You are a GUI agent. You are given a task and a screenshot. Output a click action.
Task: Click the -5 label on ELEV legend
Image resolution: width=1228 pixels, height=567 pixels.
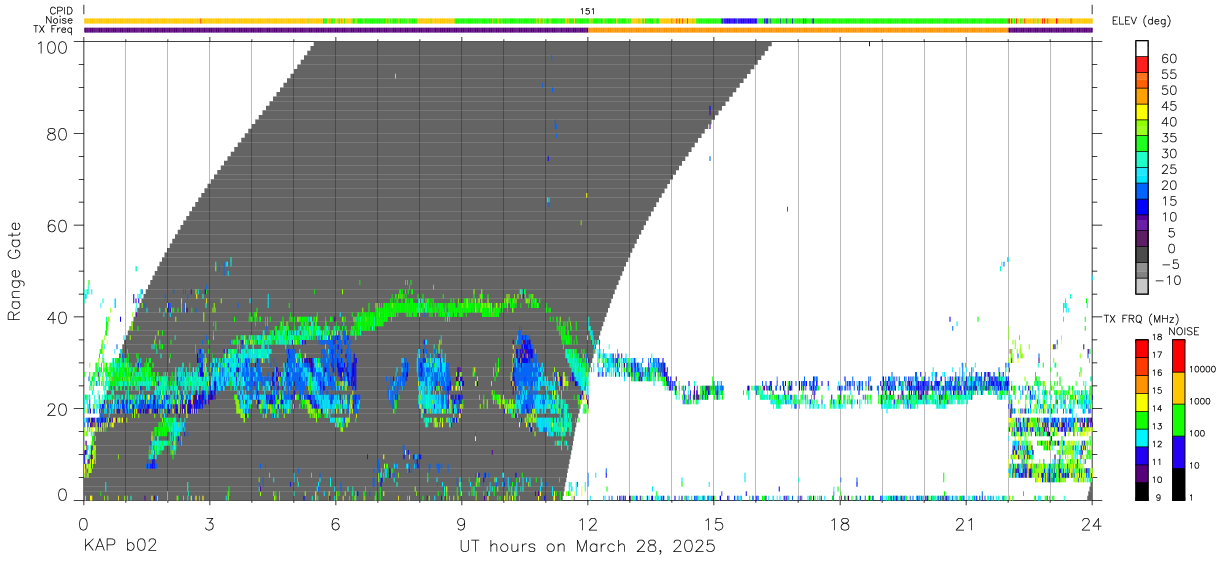[x=1169, y=265]
